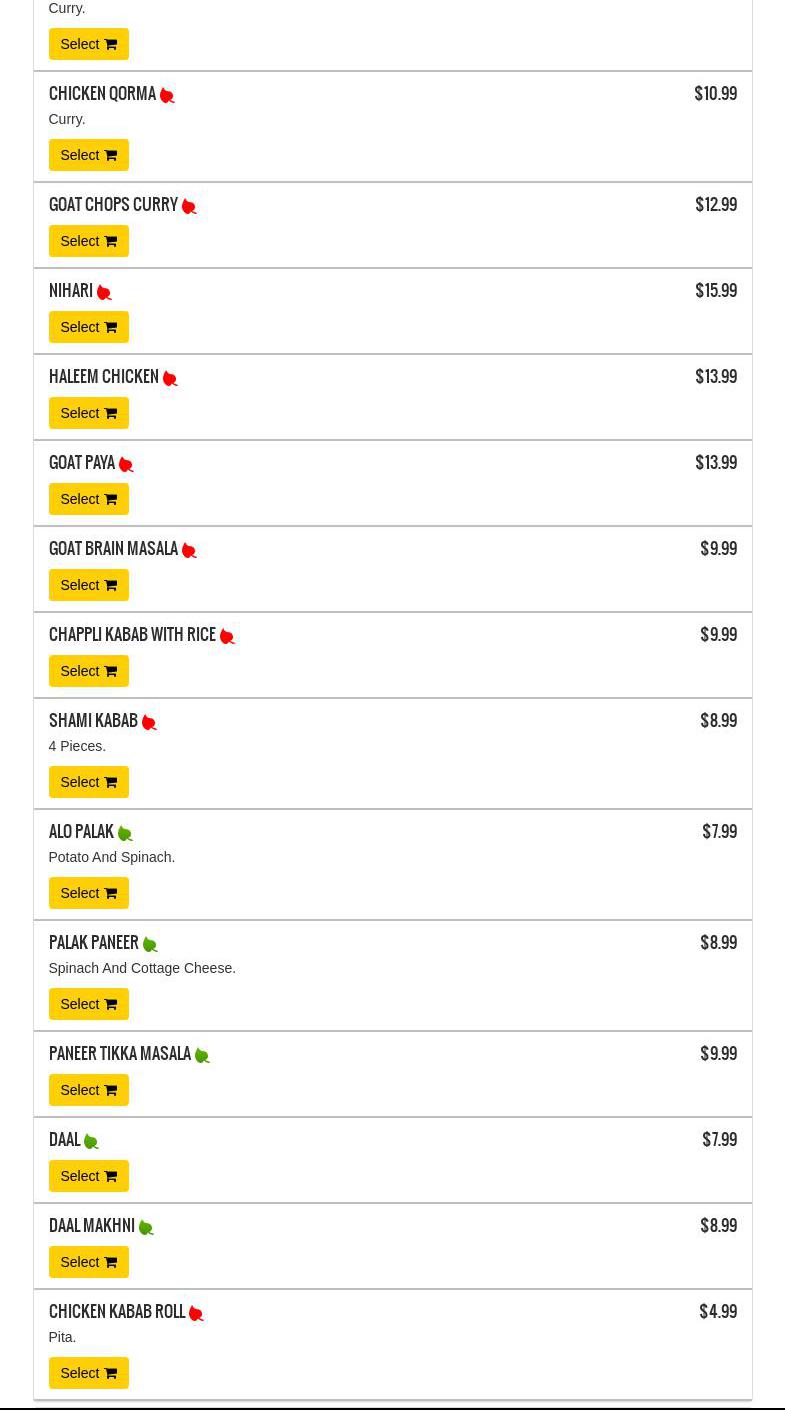Click the Goat Brain Masala item name

(x=113, y=549)
